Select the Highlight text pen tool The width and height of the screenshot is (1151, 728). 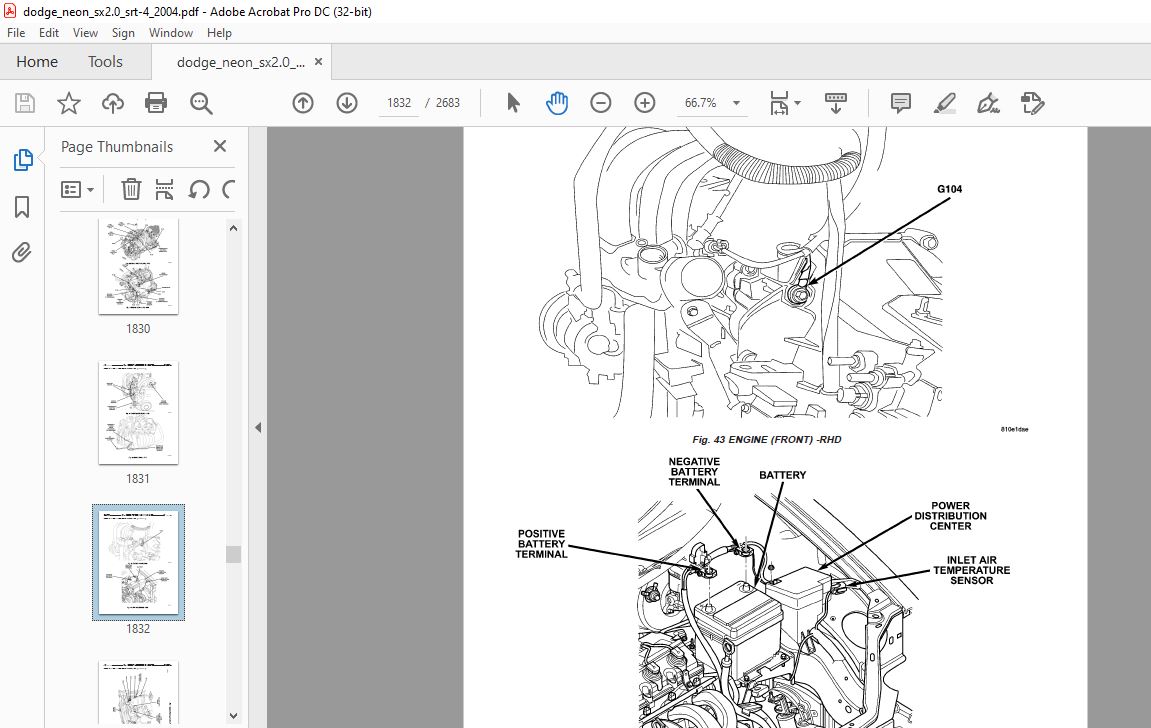point(945,103)
